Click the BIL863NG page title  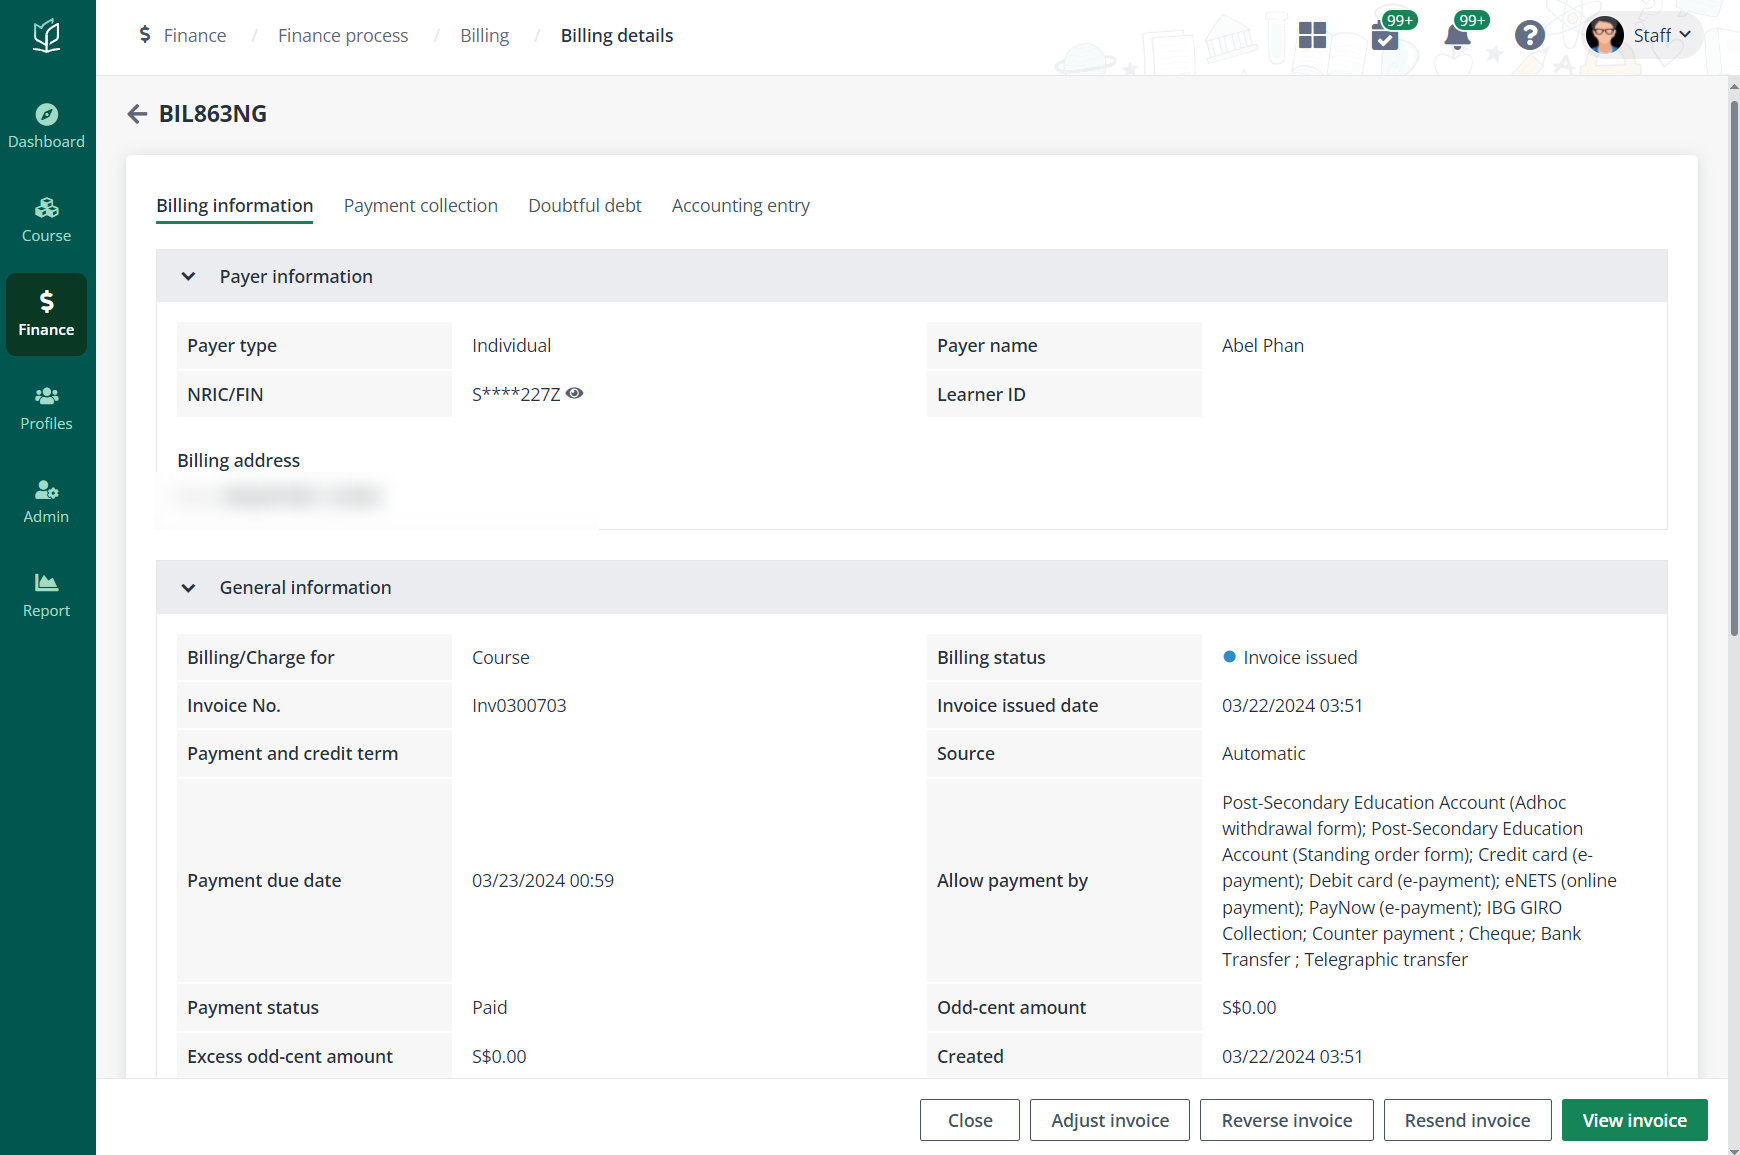pyautogui.click(x=213, y=114)
